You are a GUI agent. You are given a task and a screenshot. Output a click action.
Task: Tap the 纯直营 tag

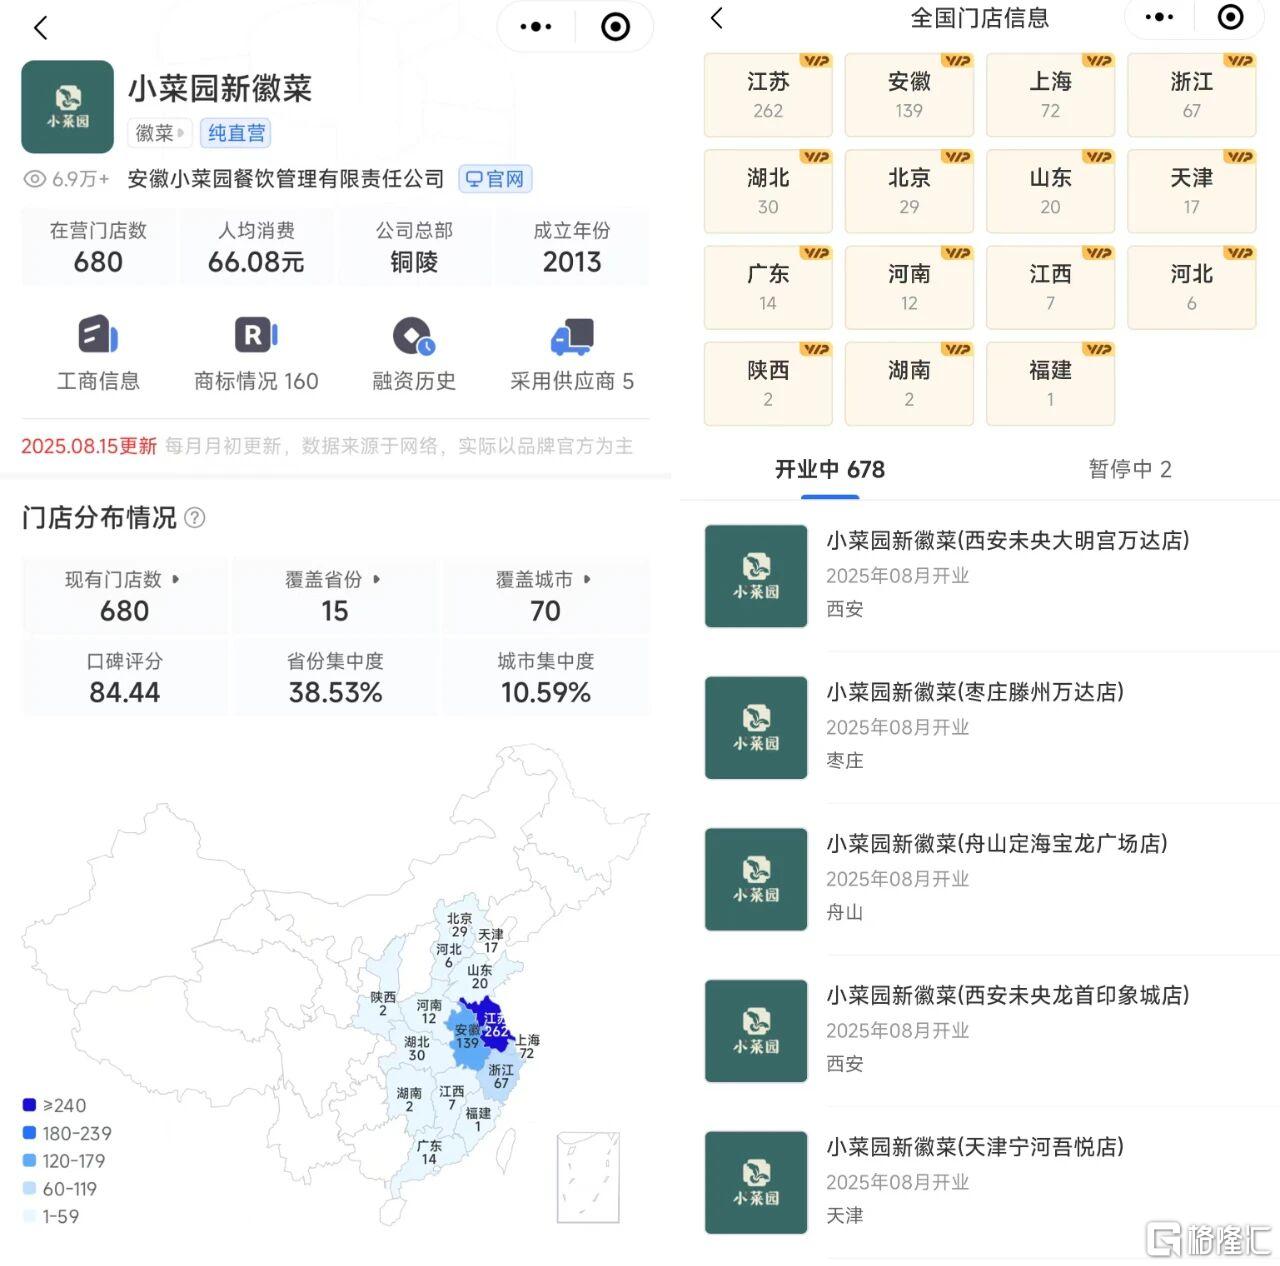[237, 133]
